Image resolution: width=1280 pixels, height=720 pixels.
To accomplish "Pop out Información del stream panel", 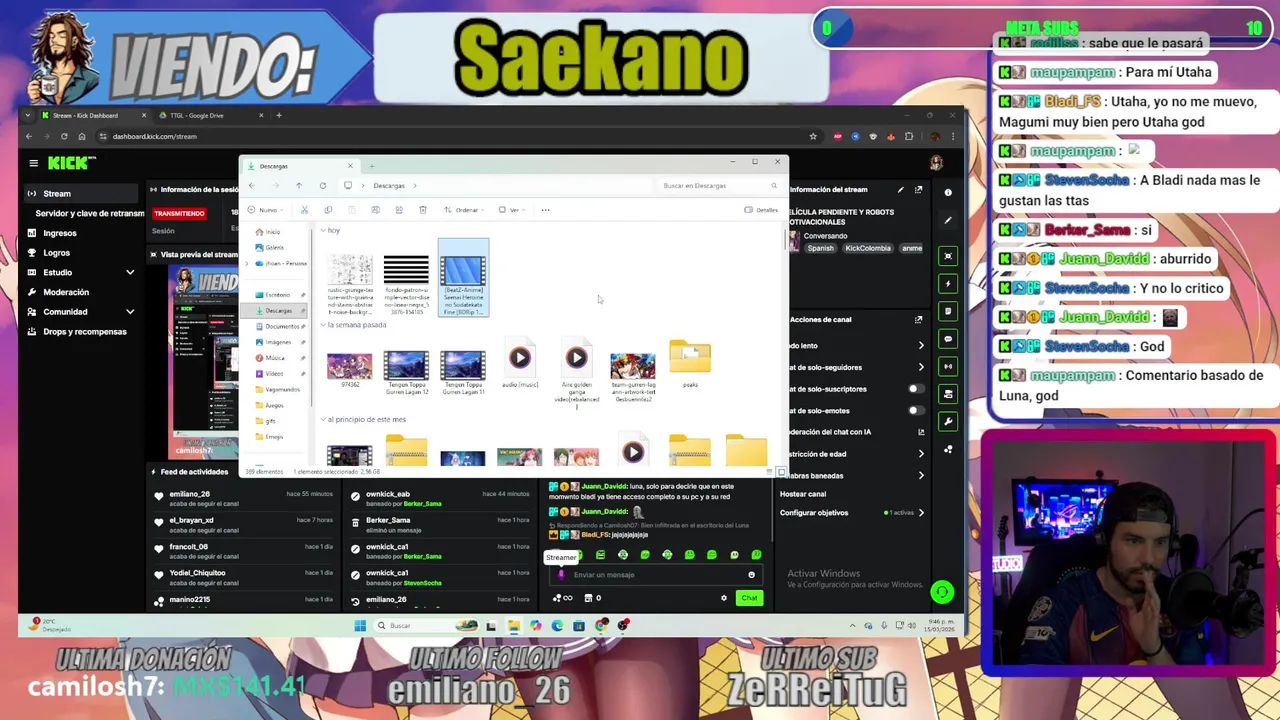I will coord(918,189).
